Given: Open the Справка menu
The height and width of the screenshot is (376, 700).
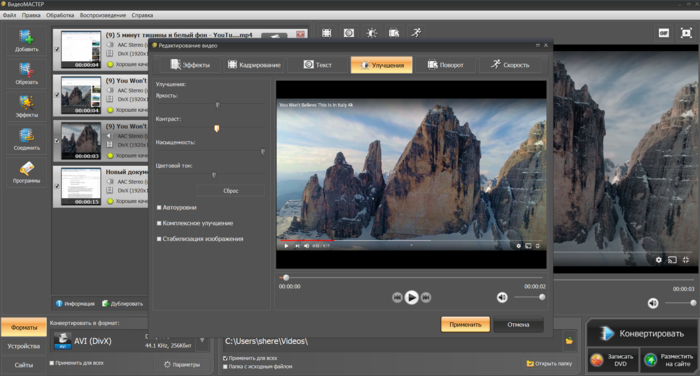Looking at the screenshot, I should (x=142, y=15).
